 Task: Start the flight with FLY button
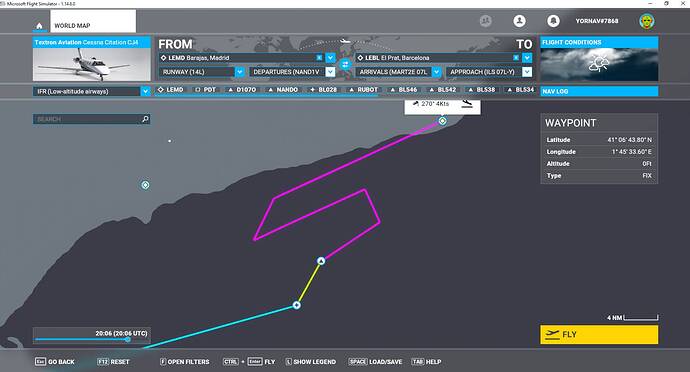pos(599,335)
